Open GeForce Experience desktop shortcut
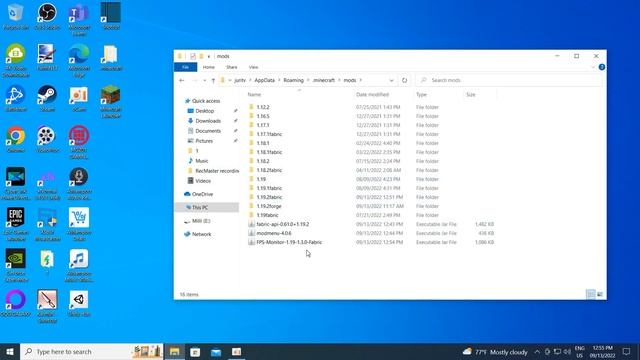Screen dimensions: 640x360 tap(16, 265)
